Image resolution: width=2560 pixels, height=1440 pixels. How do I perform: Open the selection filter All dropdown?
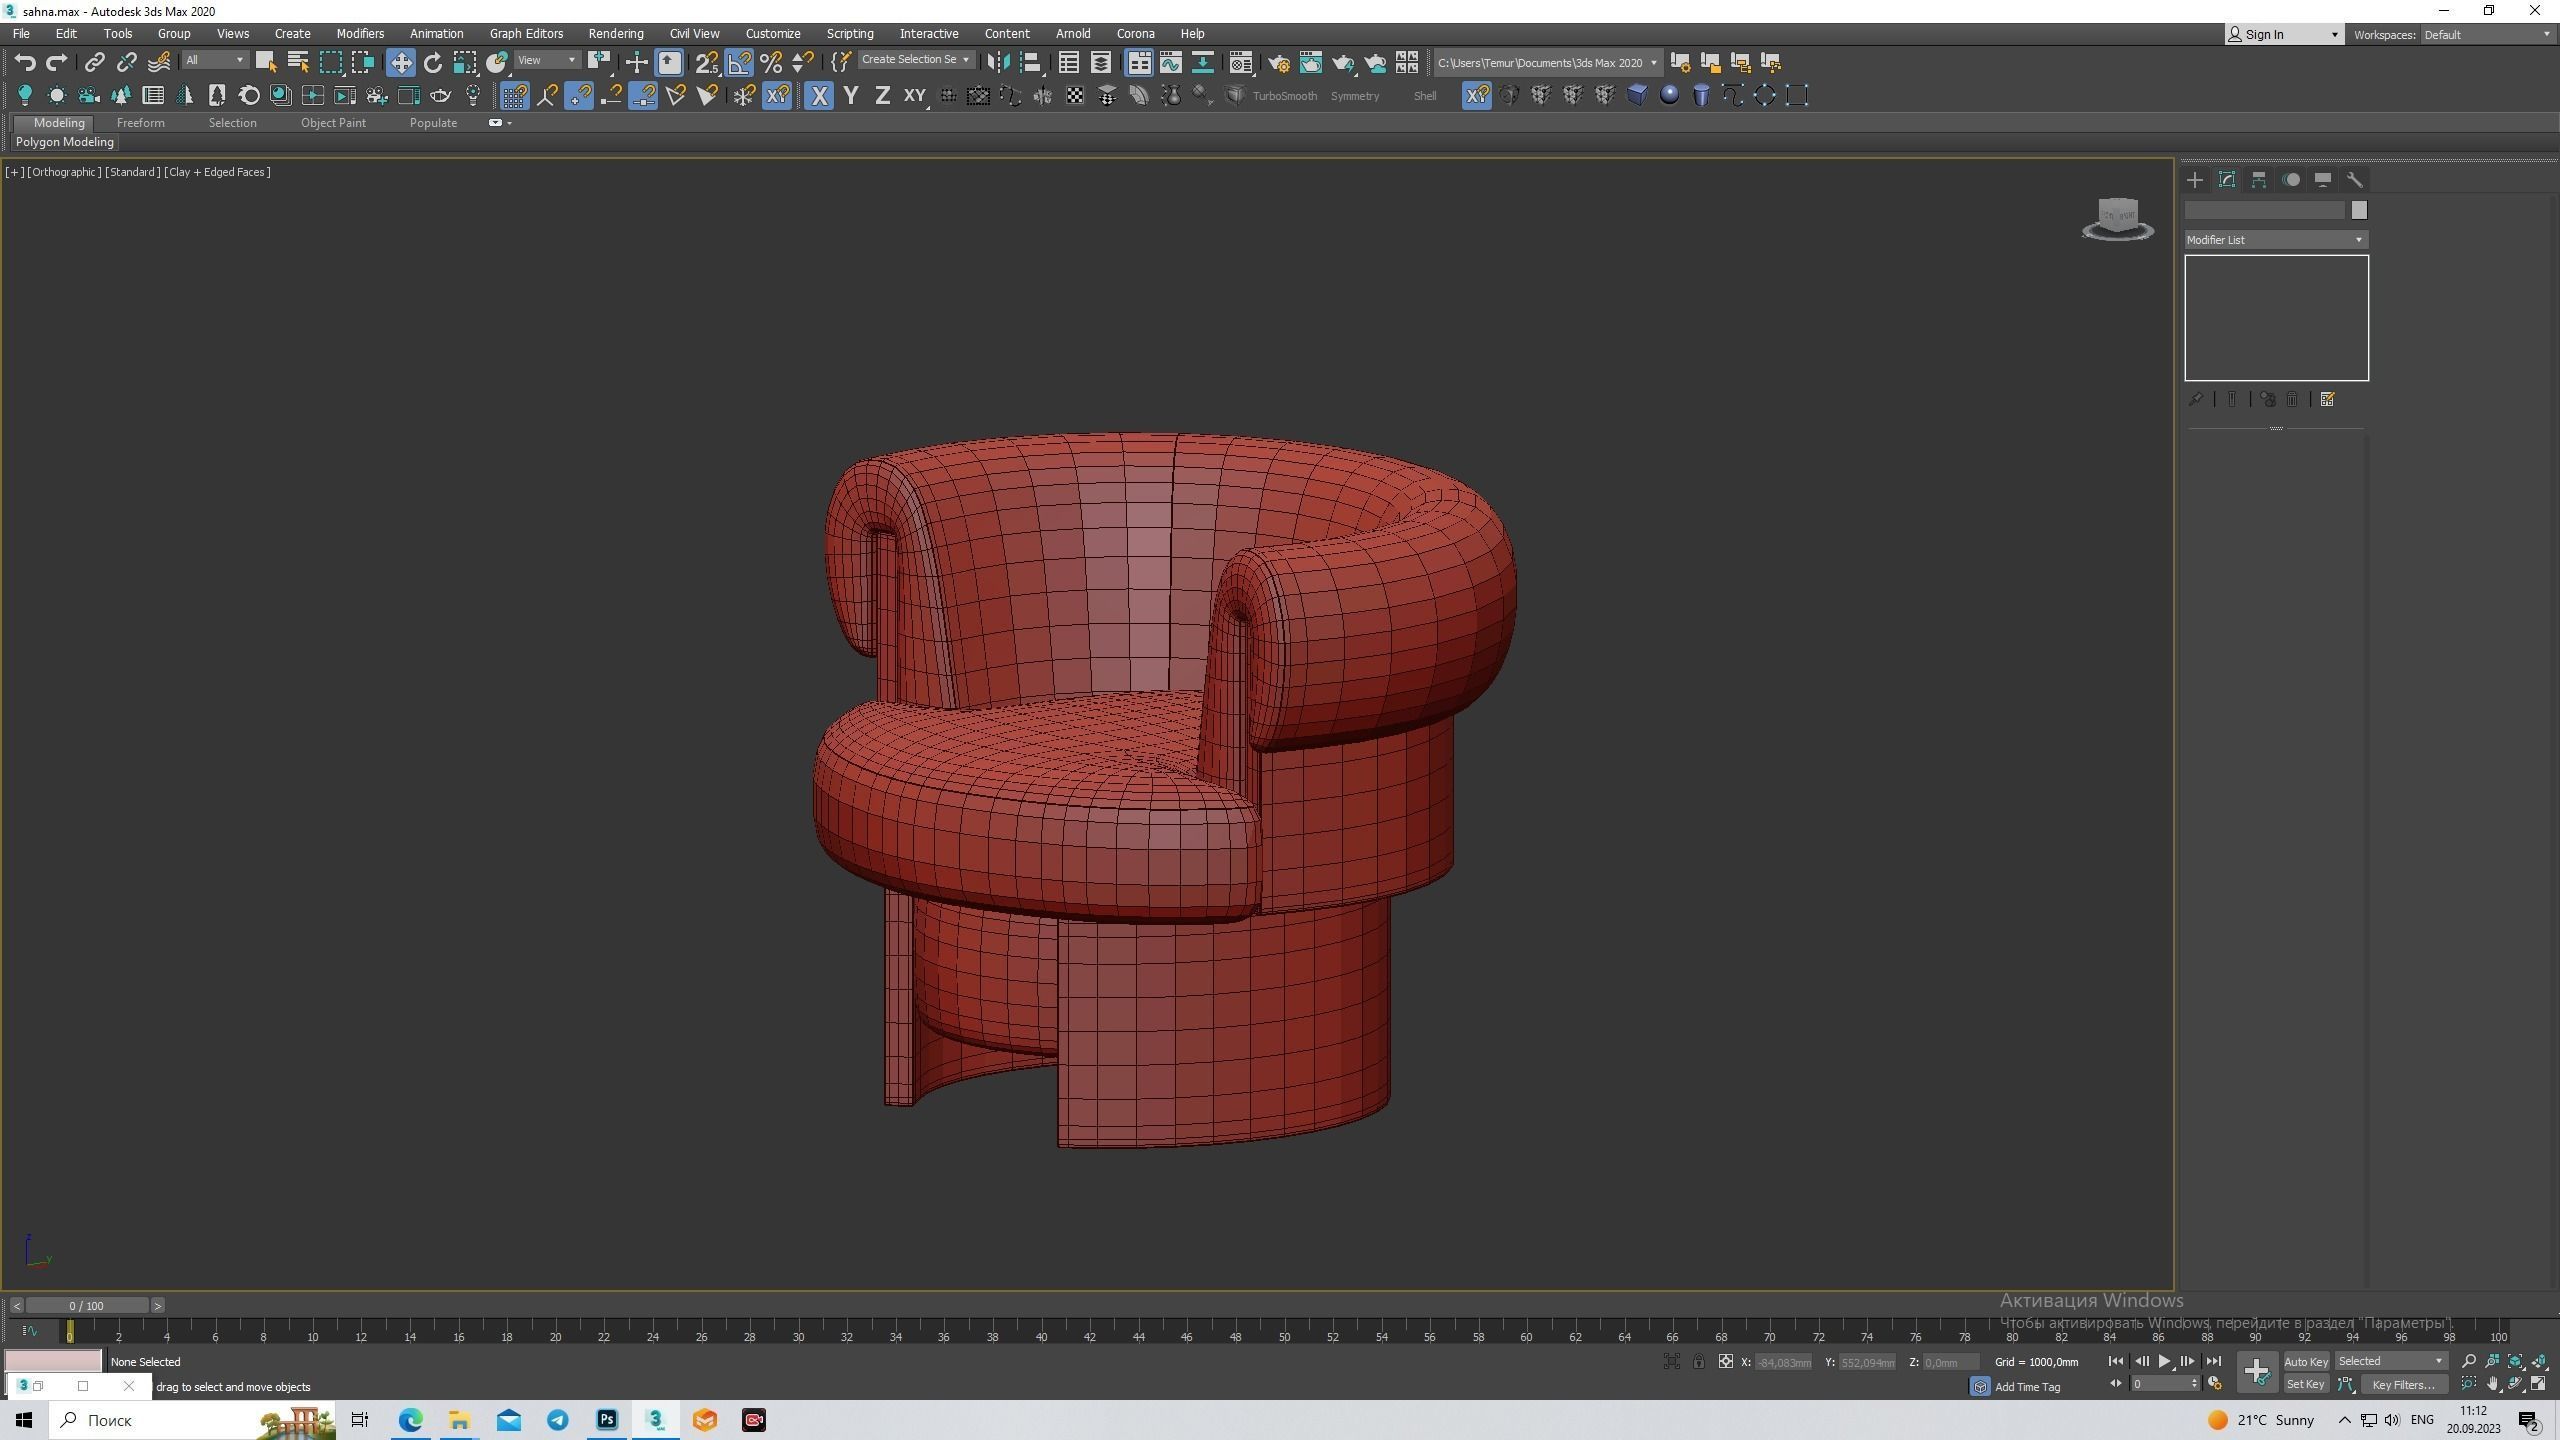[215, 61]
